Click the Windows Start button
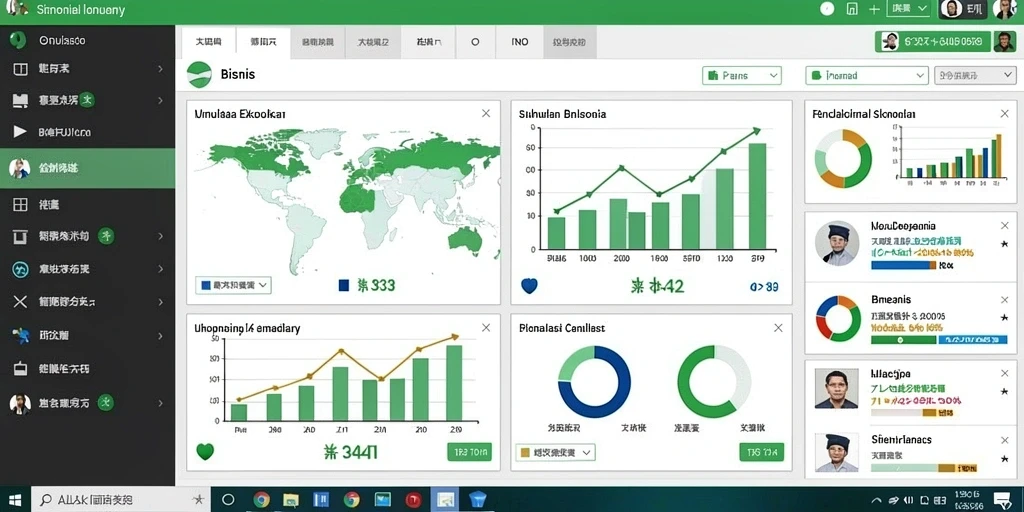The image size is (1024, 512). click(14, 500)
